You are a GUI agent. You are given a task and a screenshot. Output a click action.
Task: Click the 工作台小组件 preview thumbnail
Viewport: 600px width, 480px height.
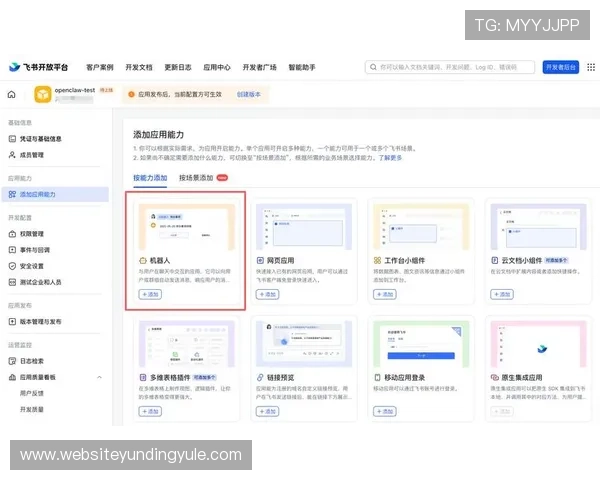421,227
